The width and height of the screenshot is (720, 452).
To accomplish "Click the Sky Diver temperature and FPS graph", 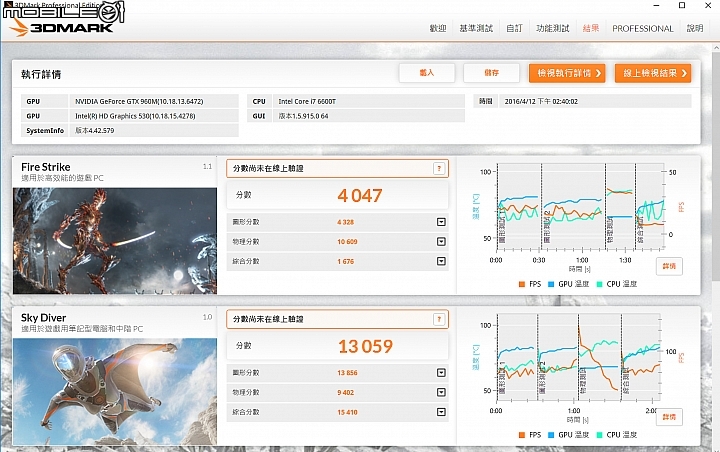I will pyautogui.click(x=578, y=357).
